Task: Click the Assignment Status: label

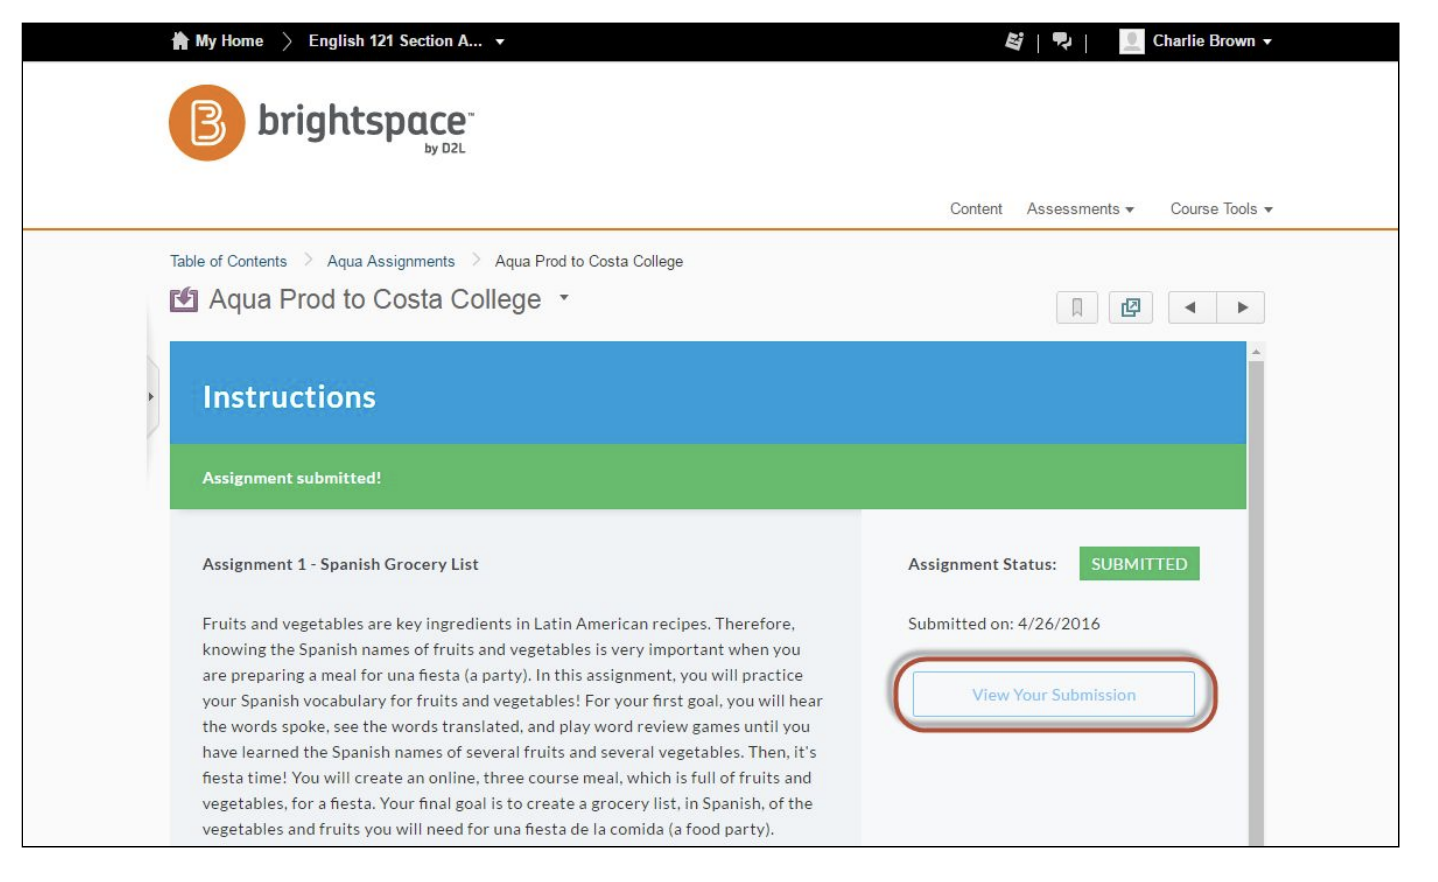Action: pos(982,564)
